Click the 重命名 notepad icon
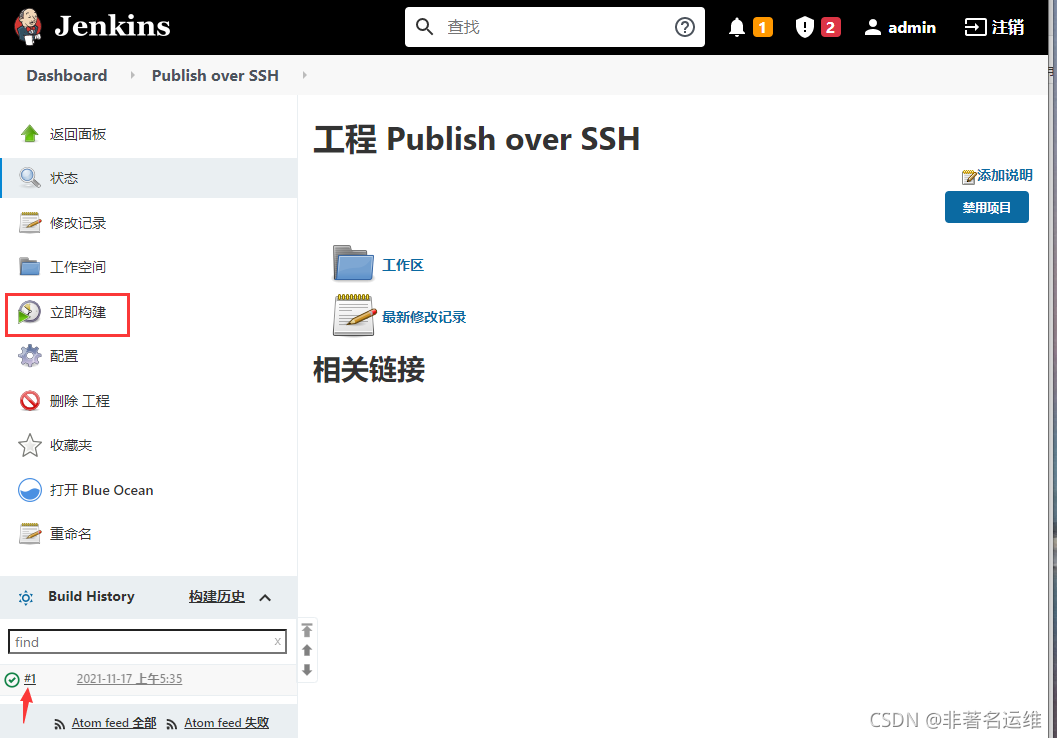Screen dimensions: 1057x738 coord(30,534)
